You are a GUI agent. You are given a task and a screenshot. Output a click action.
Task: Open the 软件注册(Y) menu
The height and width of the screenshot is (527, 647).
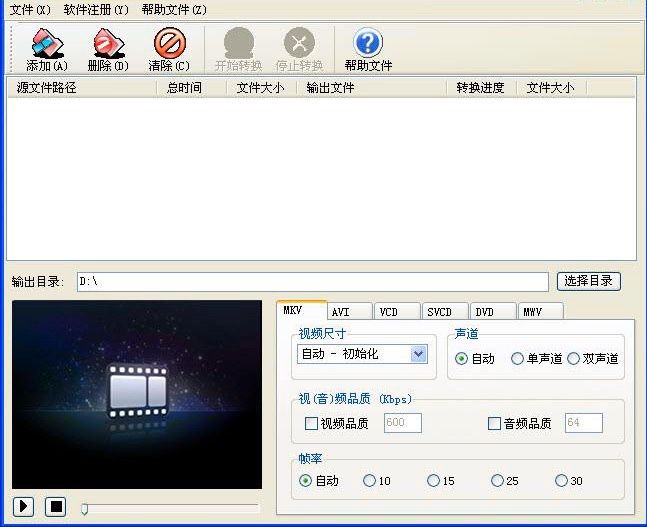[x=96, y=9]
